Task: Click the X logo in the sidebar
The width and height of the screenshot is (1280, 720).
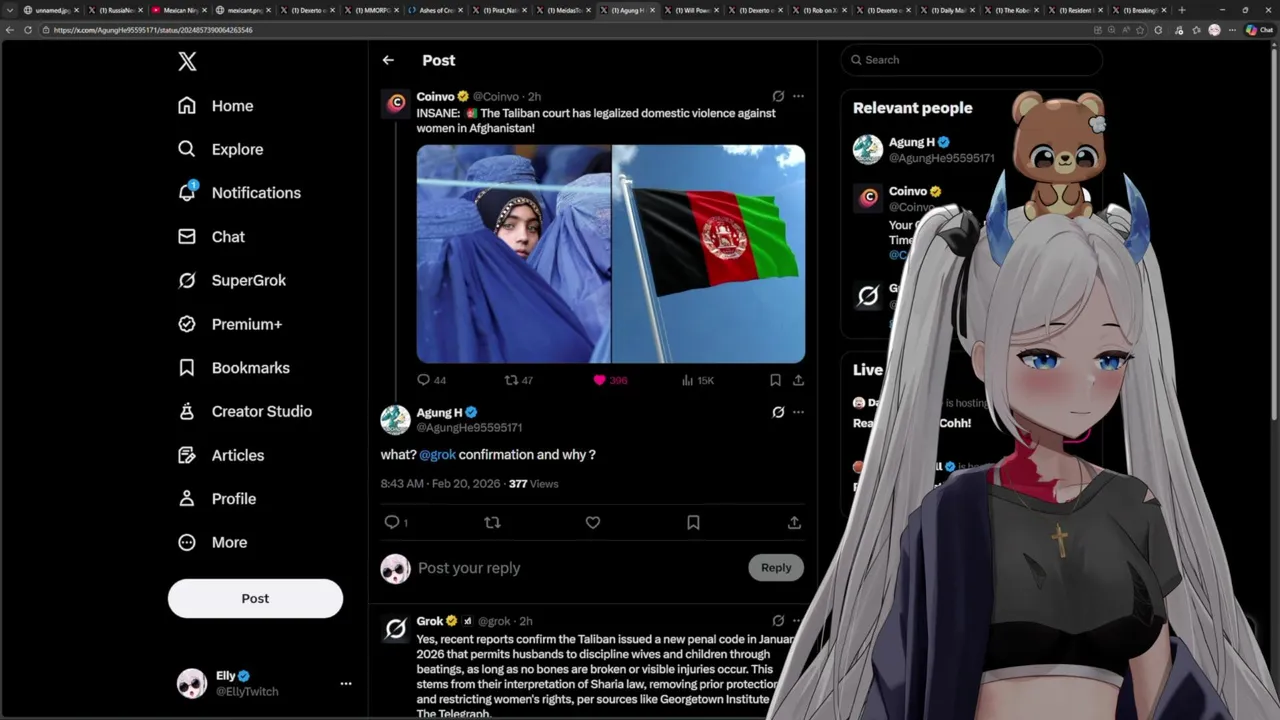Action: [x=187, y=61]
